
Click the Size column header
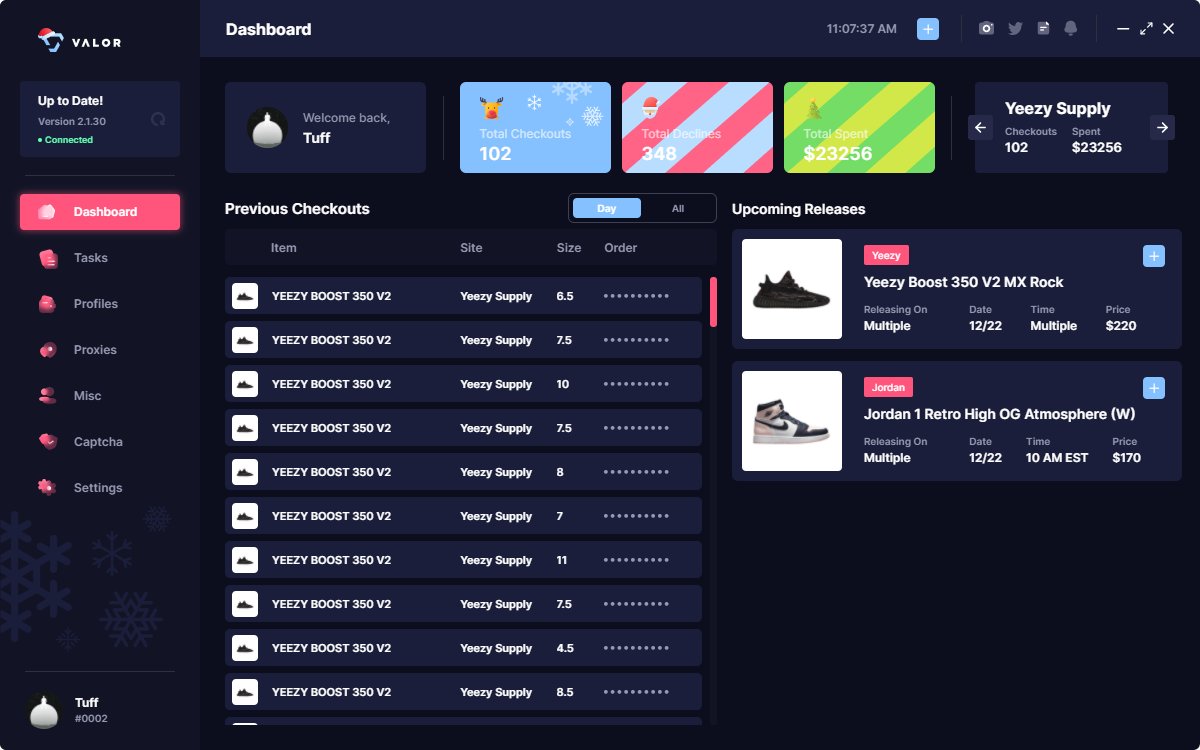coord(569,248)
